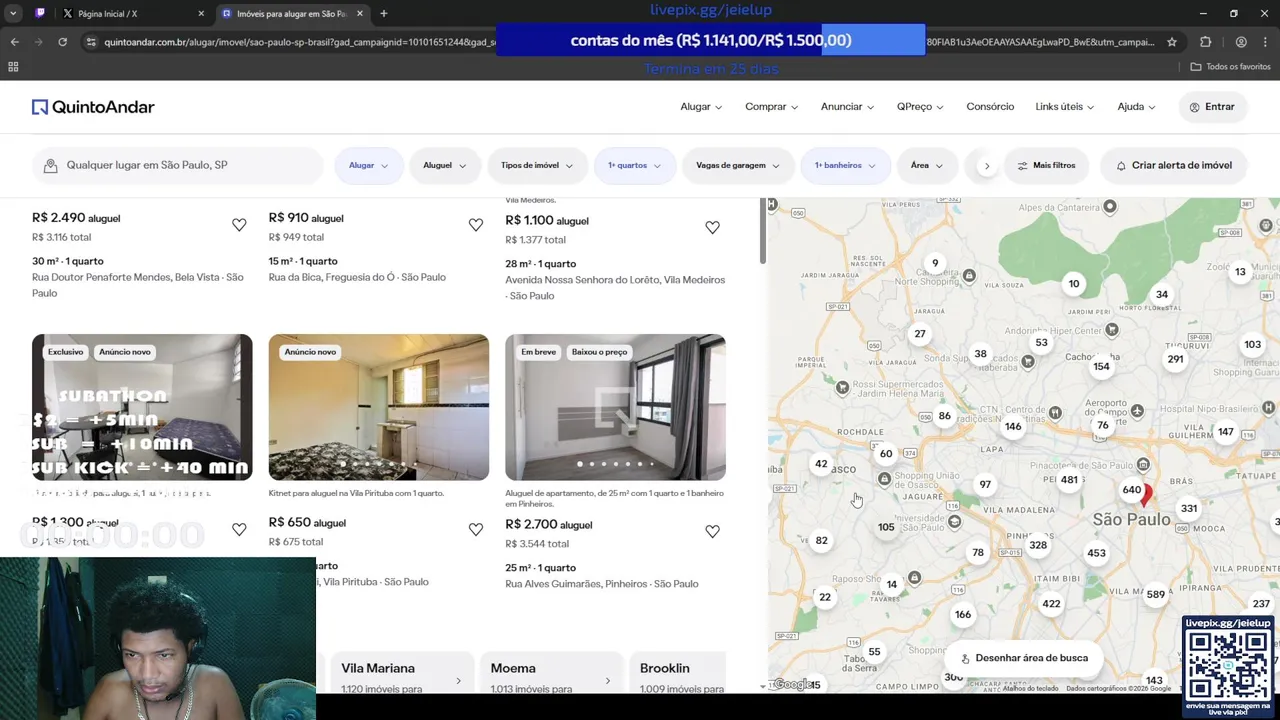Image resolution: width=1280 pixels, height=720 pixels.
Task: Favorite the R$ 2.700 listing heart
Action: coord(712,532)
